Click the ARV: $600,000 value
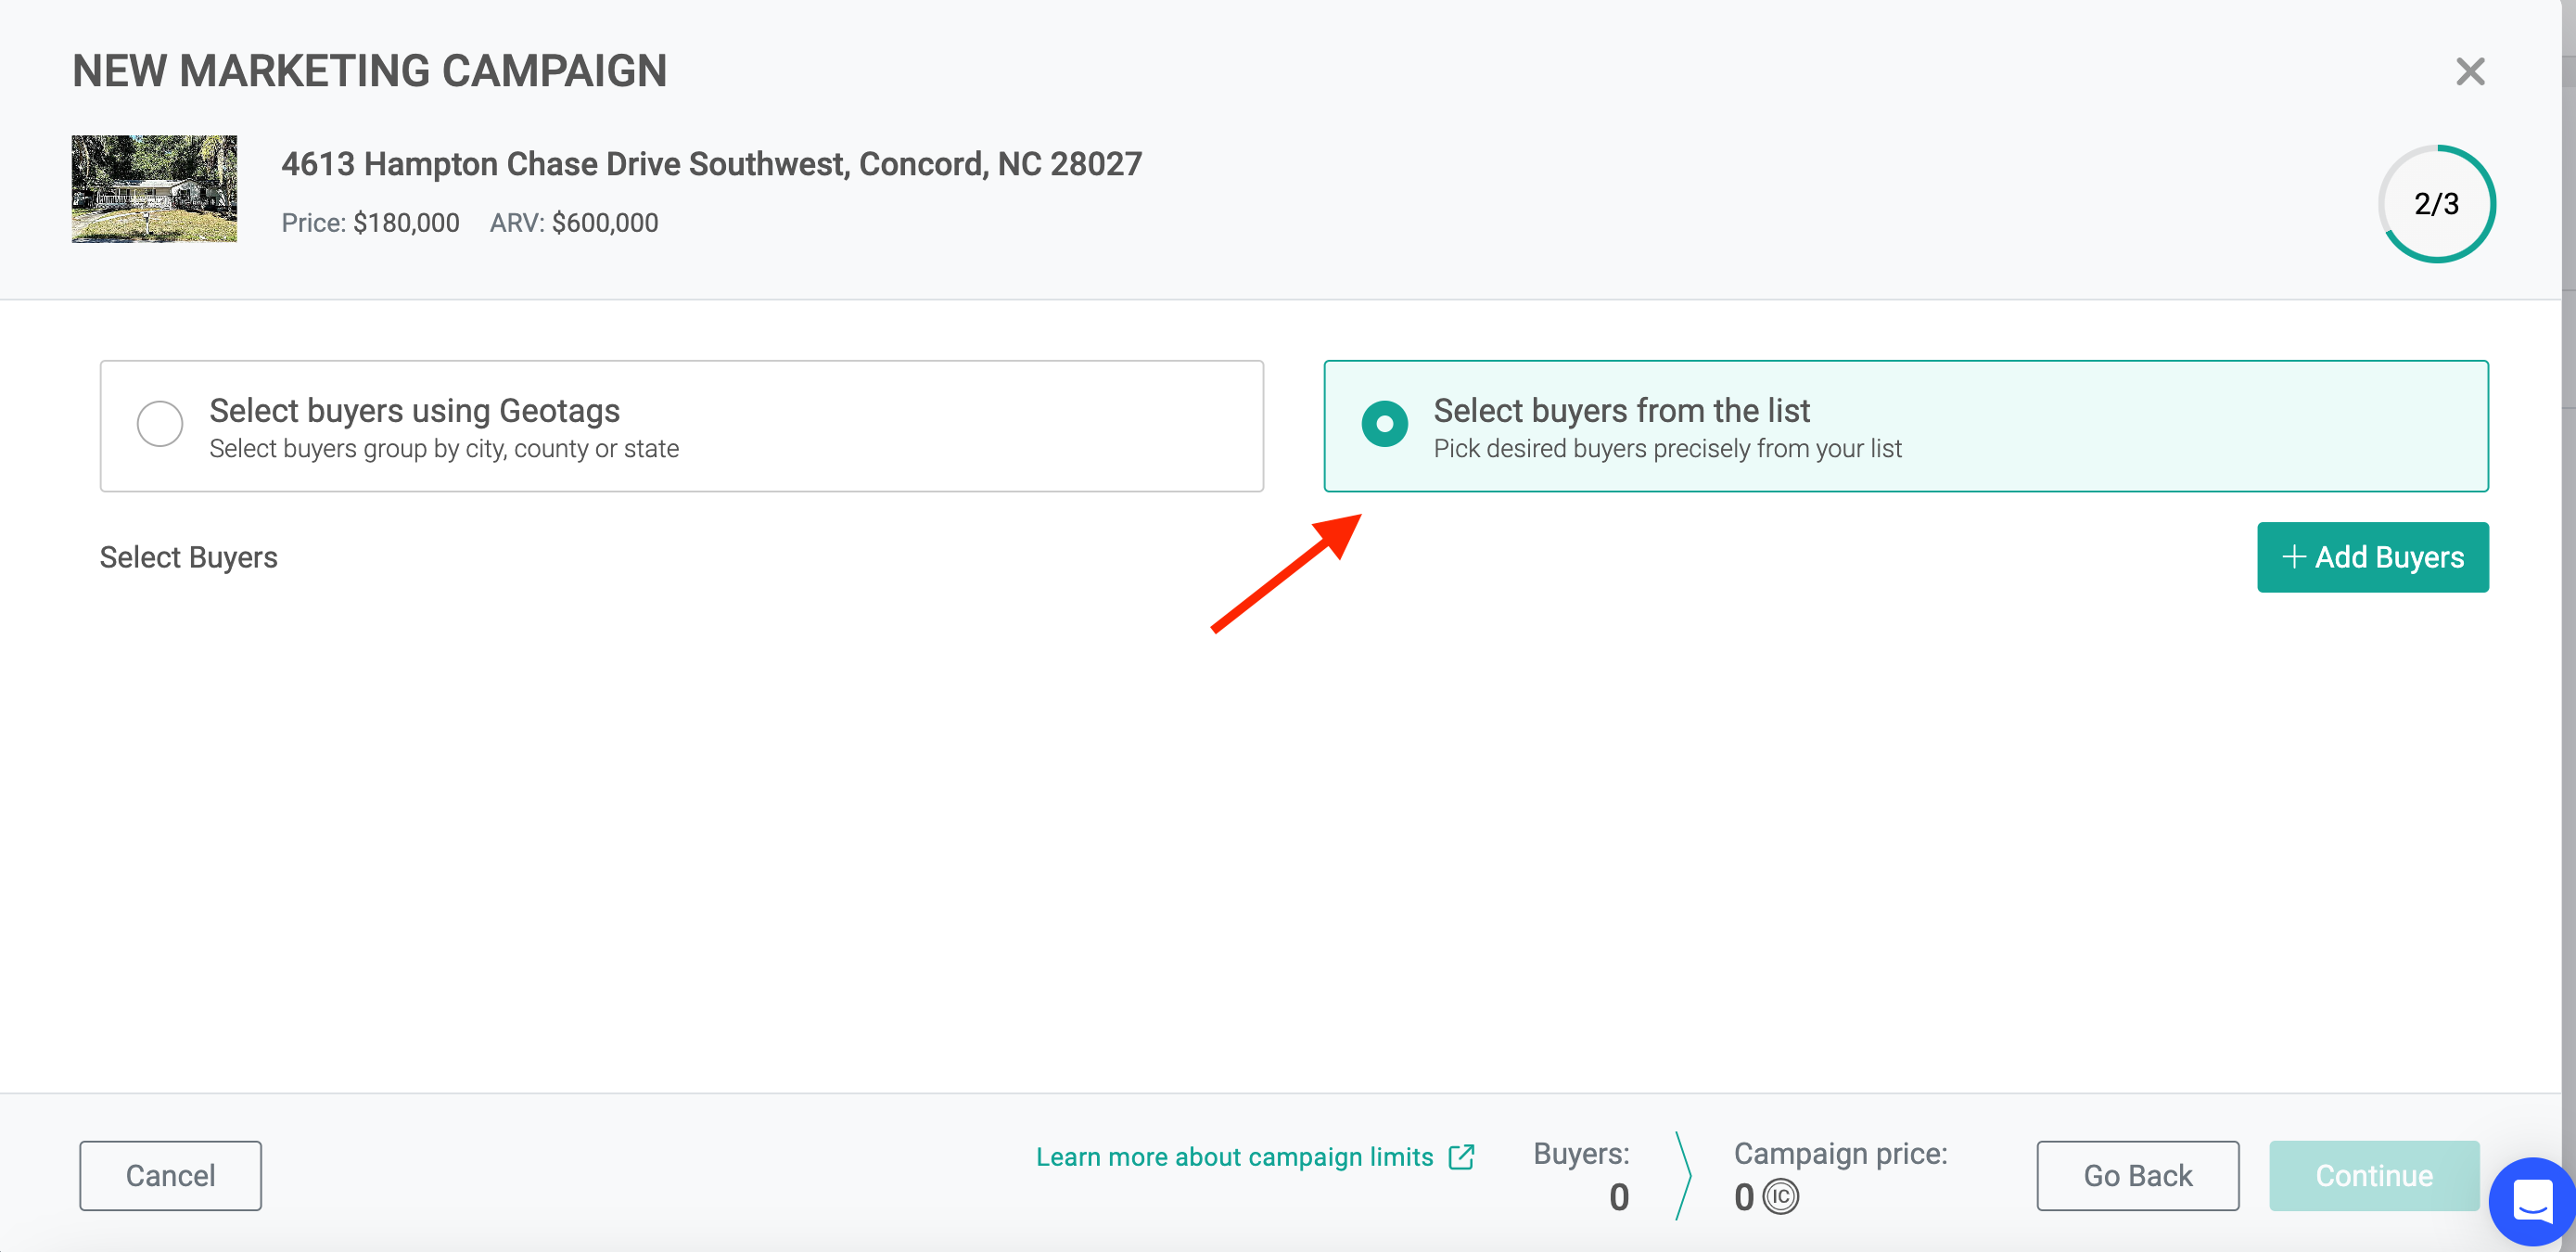Image resolution: width=2576 pixels, height=1252 pixels. click(x=574, y=223)
